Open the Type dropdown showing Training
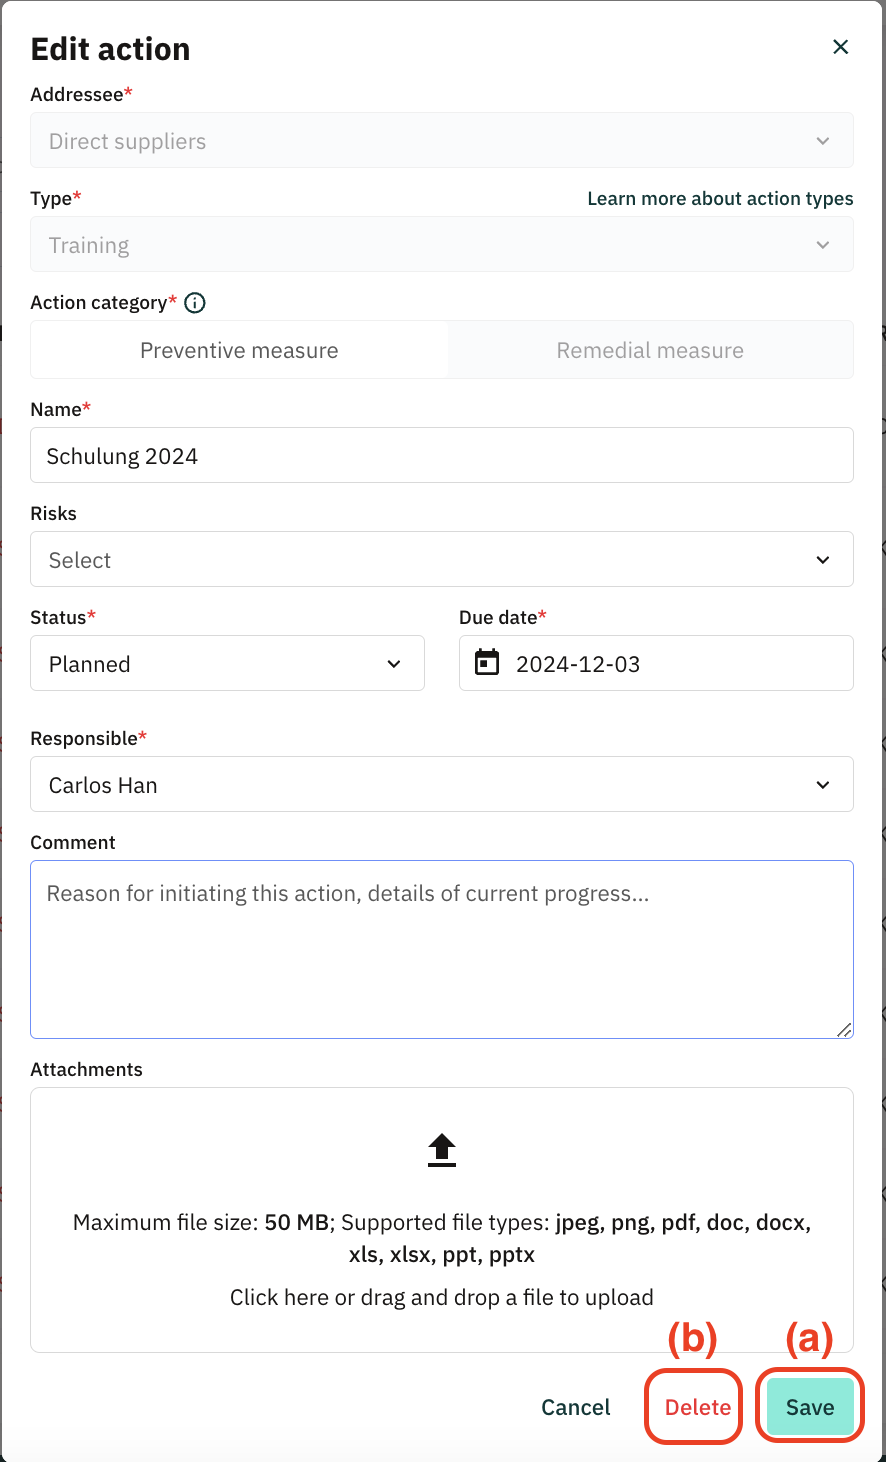The height and width of the screenshot is (1462, 886). click(x=442, y=245)
